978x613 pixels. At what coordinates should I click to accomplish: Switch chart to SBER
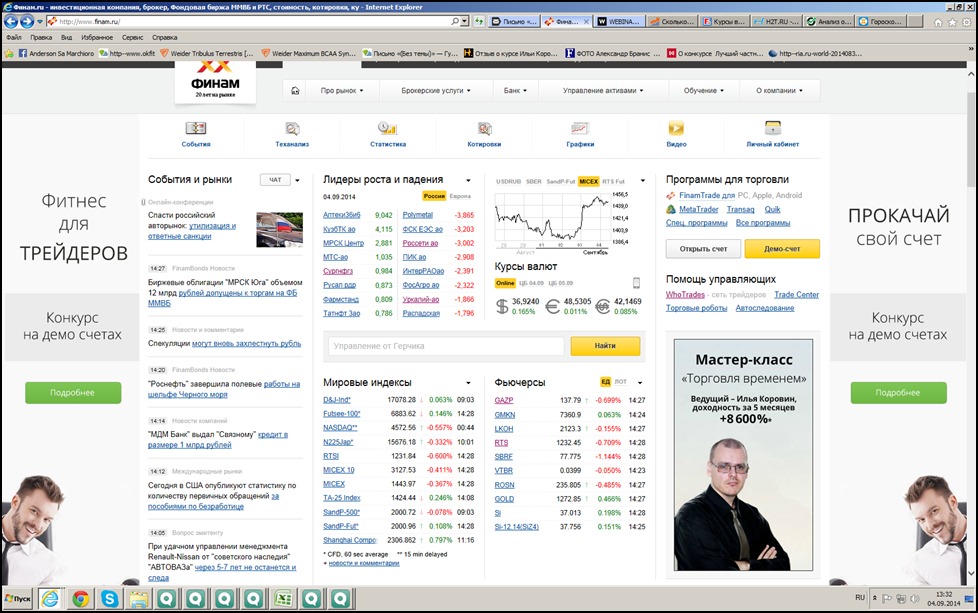click(x=534, y=181)
